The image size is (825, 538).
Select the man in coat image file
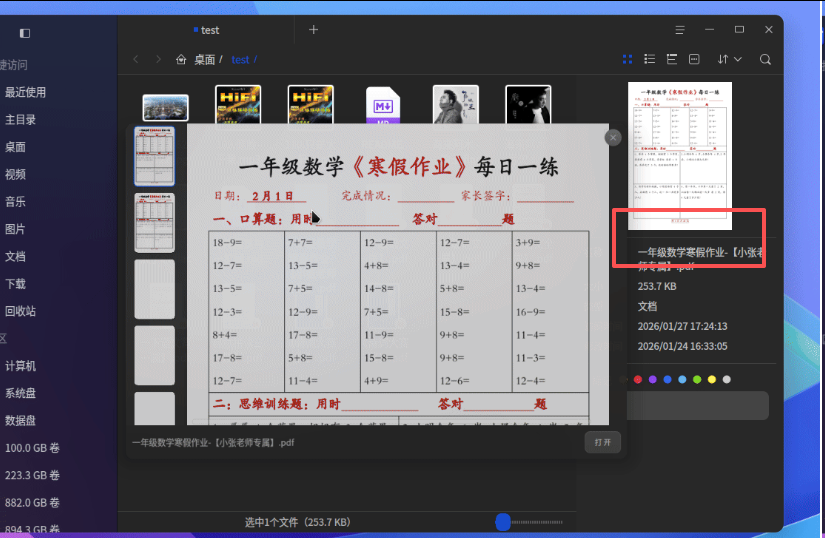pos(456,104)
